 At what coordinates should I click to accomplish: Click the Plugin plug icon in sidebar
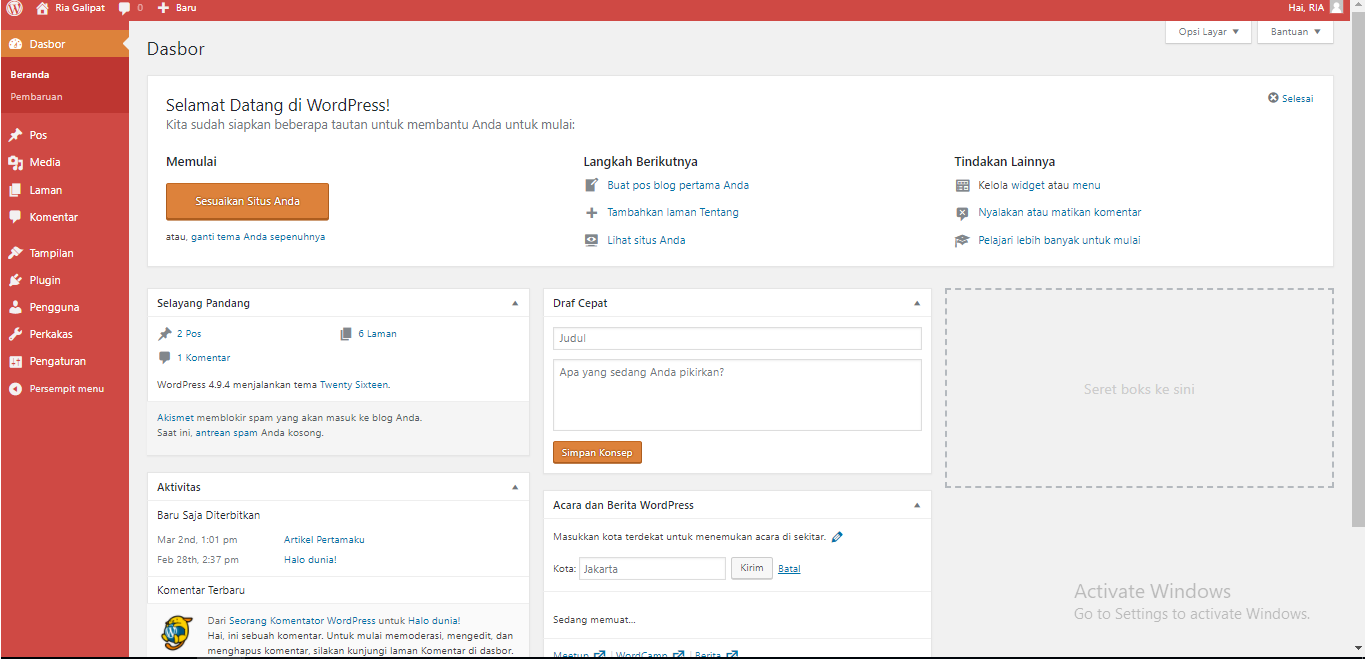point(15,280)
